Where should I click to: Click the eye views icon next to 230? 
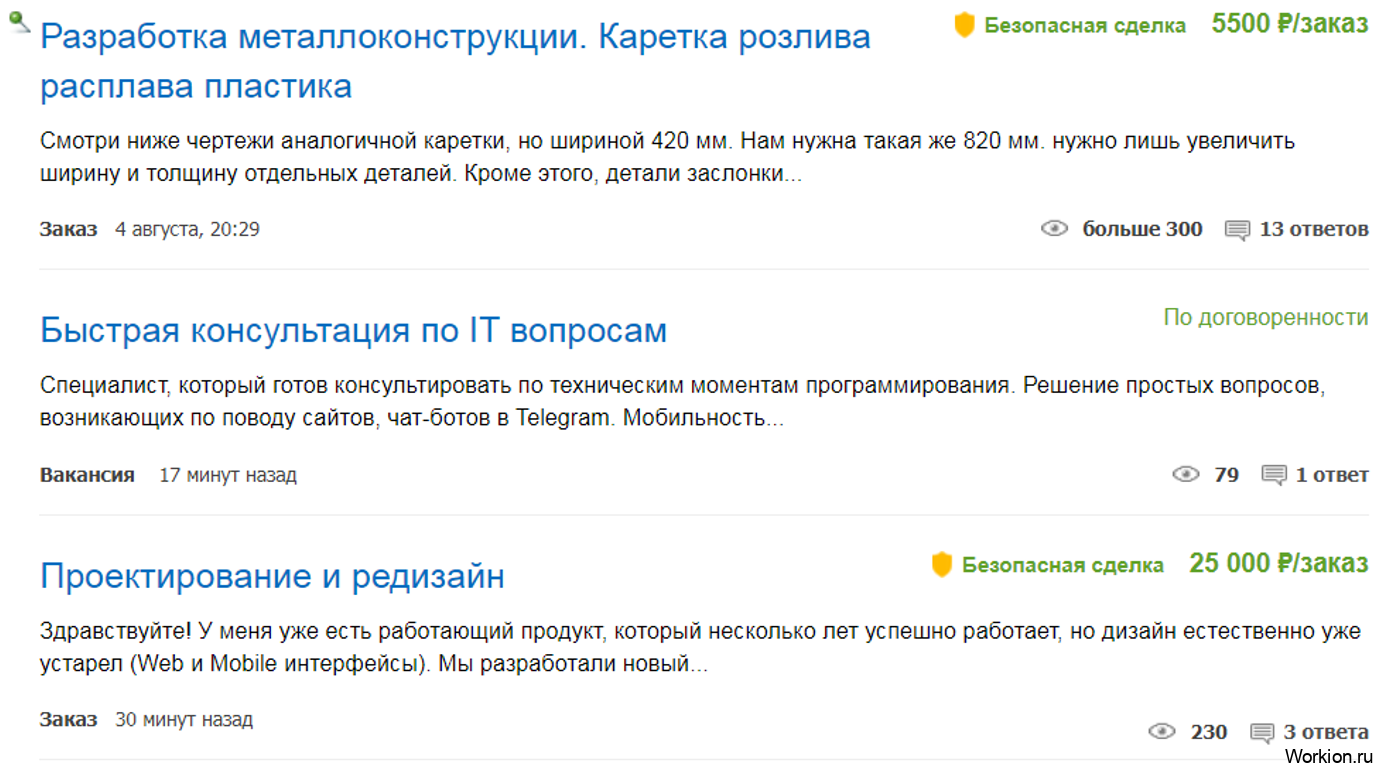[x=1161, y=732]
